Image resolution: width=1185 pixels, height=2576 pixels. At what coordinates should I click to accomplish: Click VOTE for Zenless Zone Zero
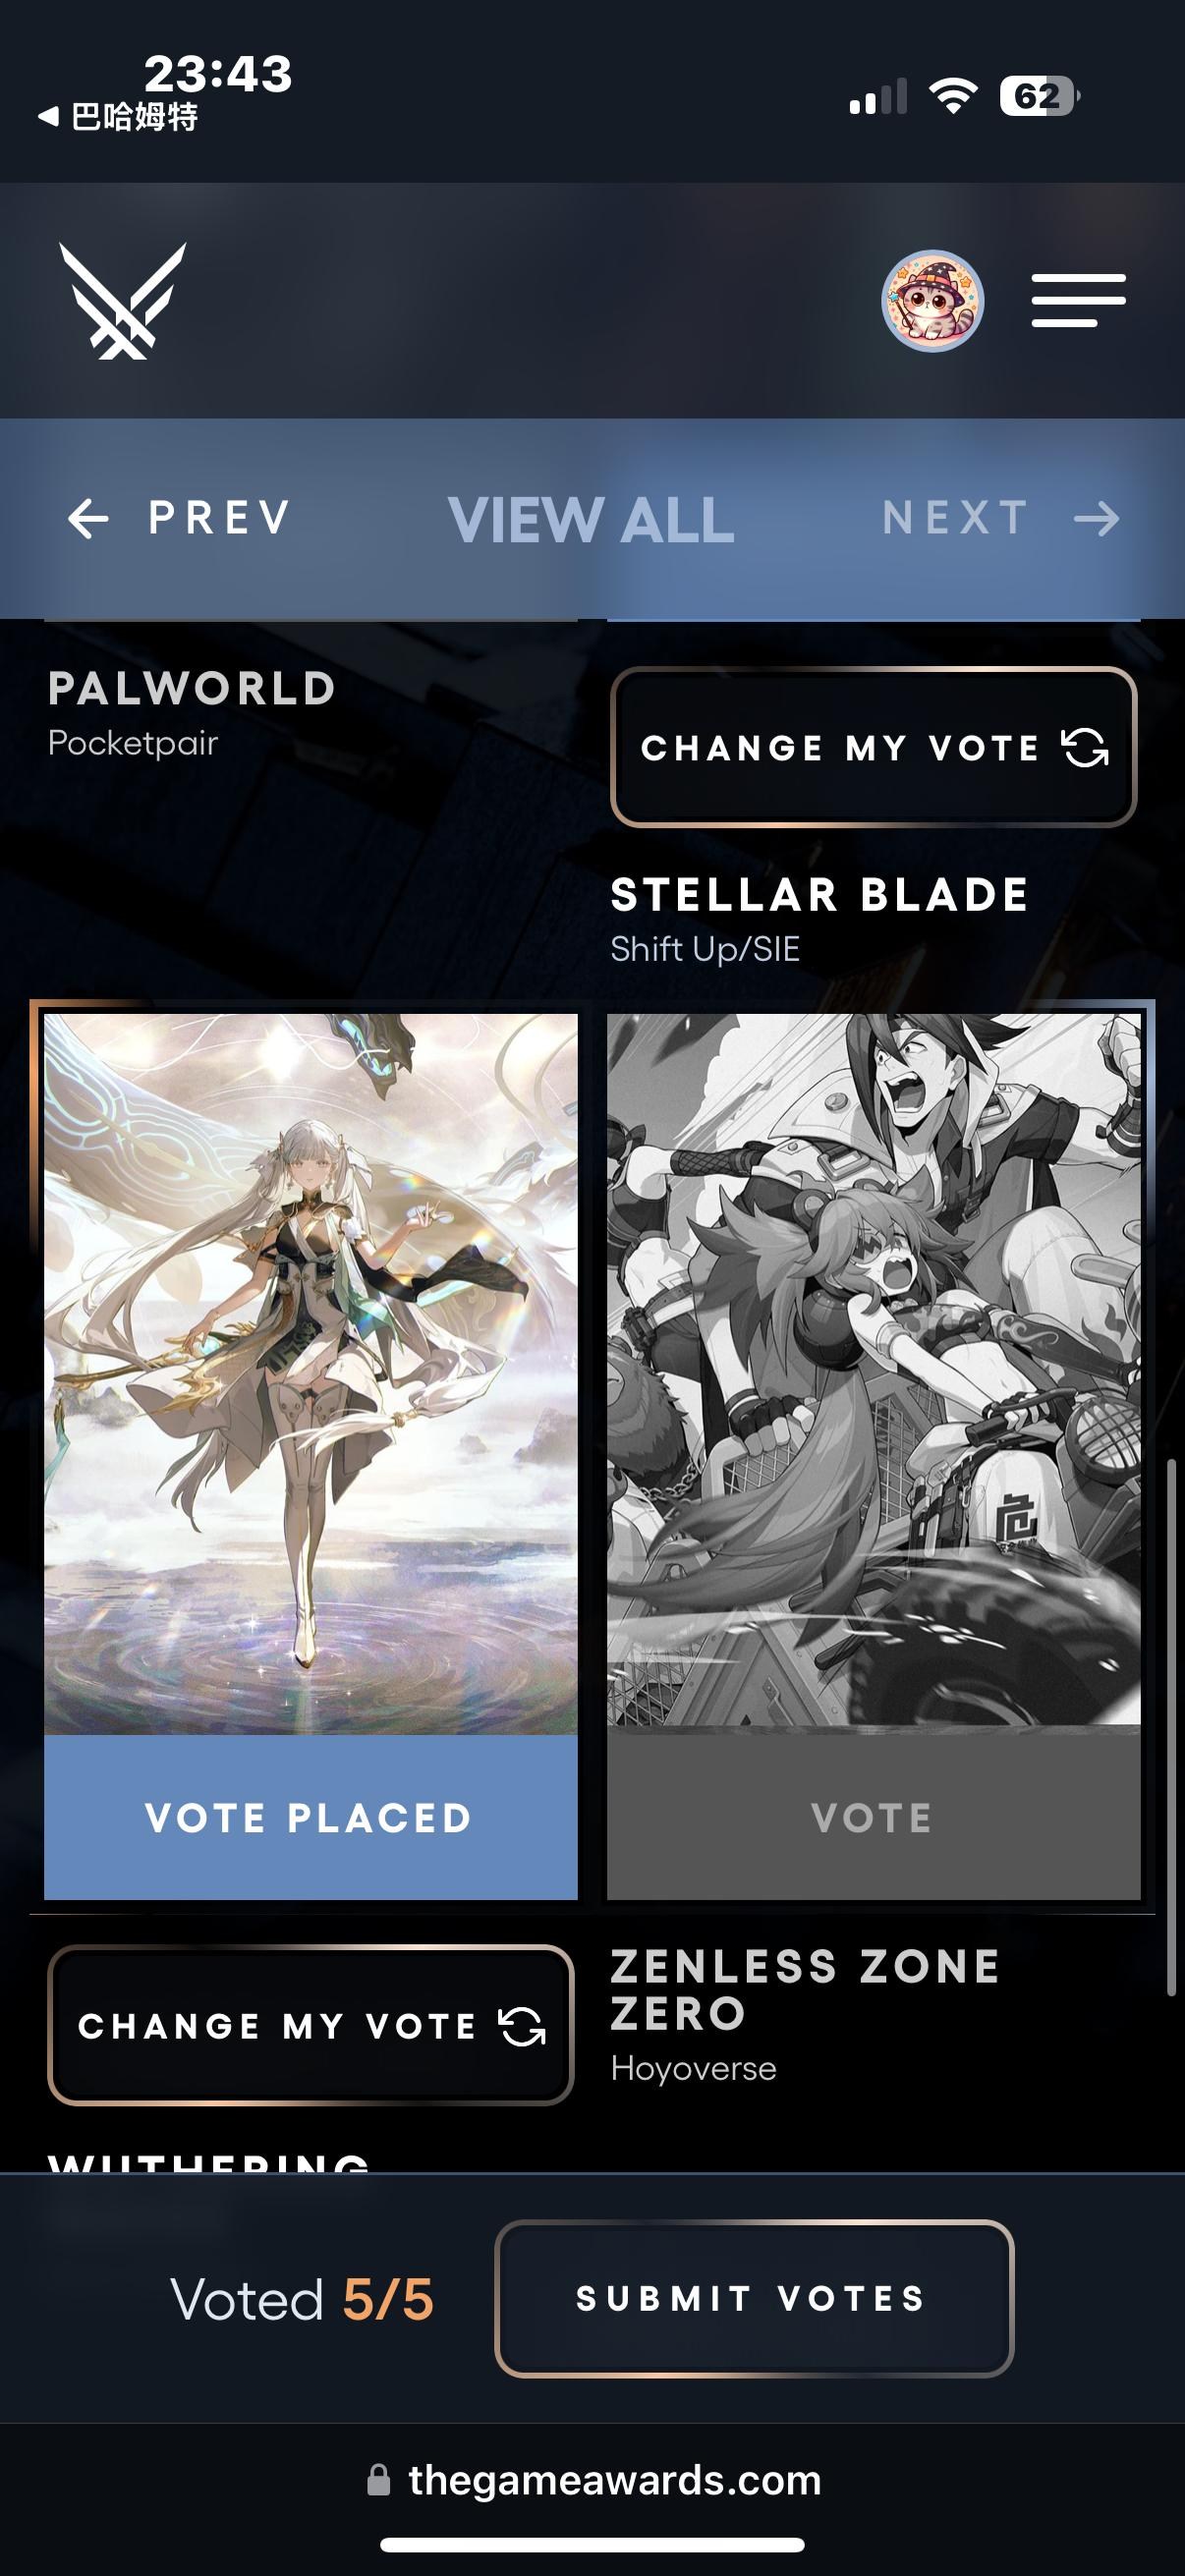tap(873, 1817)
